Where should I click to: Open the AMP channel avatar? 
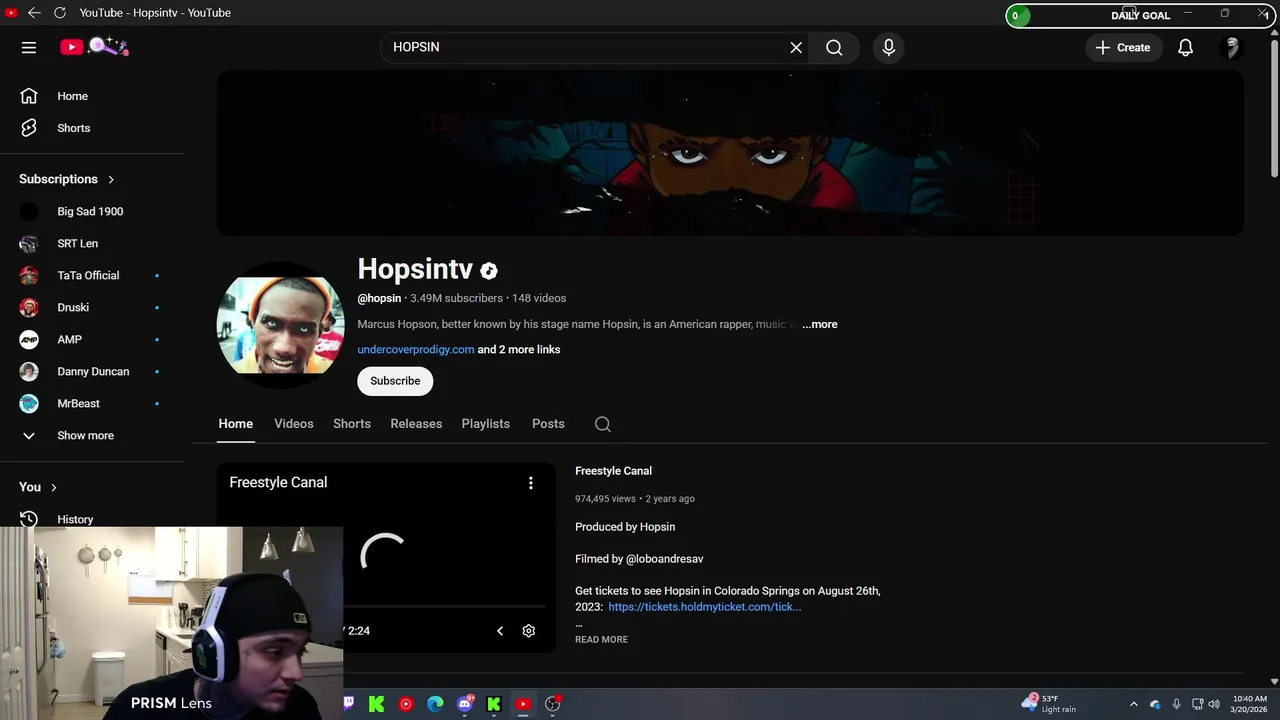[x=29, y=339]
